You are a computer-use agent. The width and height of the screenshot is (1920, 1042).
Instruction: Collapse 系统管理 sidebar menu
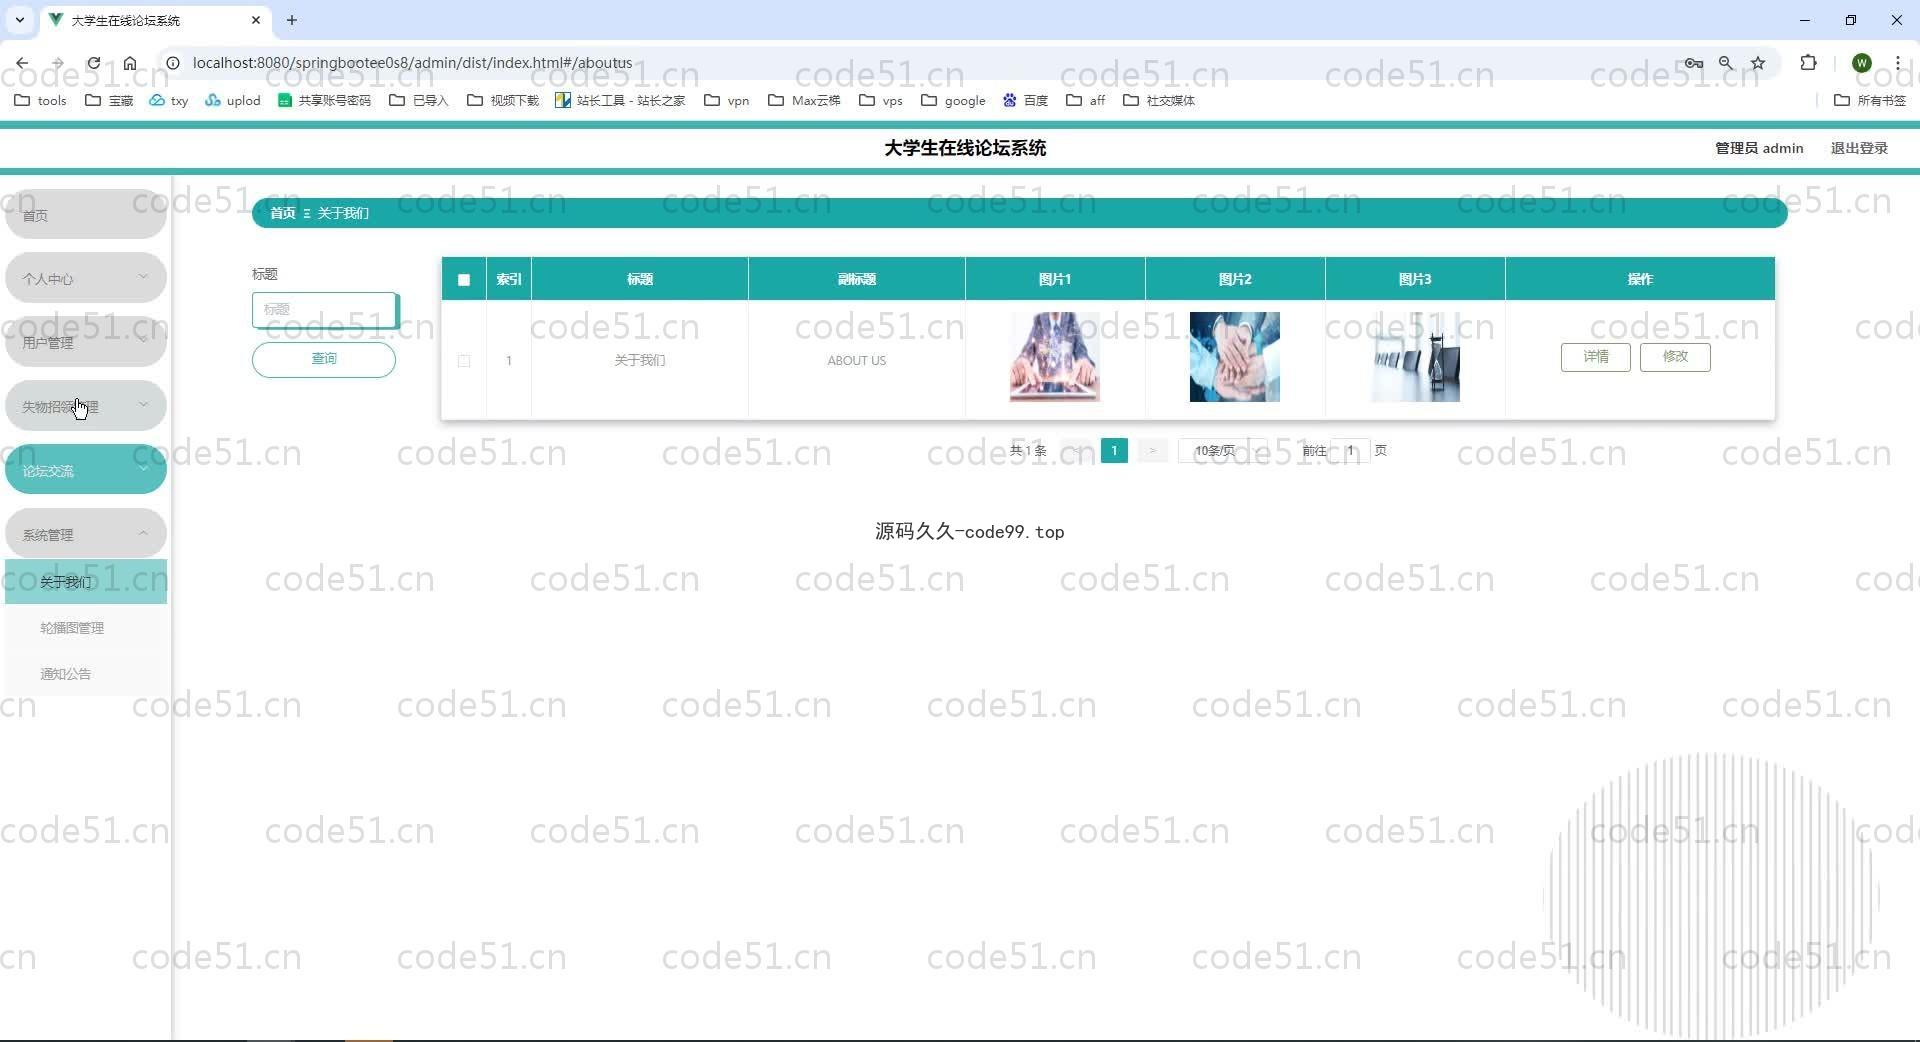click(x=86, y=535)
